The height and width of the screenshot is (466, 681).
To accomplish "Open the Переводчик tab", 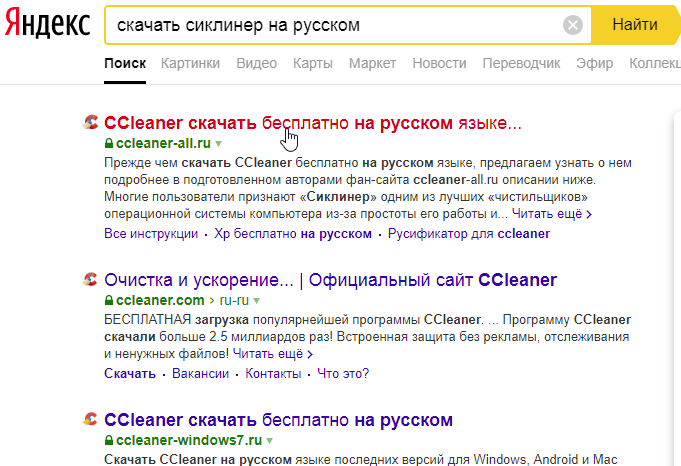I will (521, 63).
